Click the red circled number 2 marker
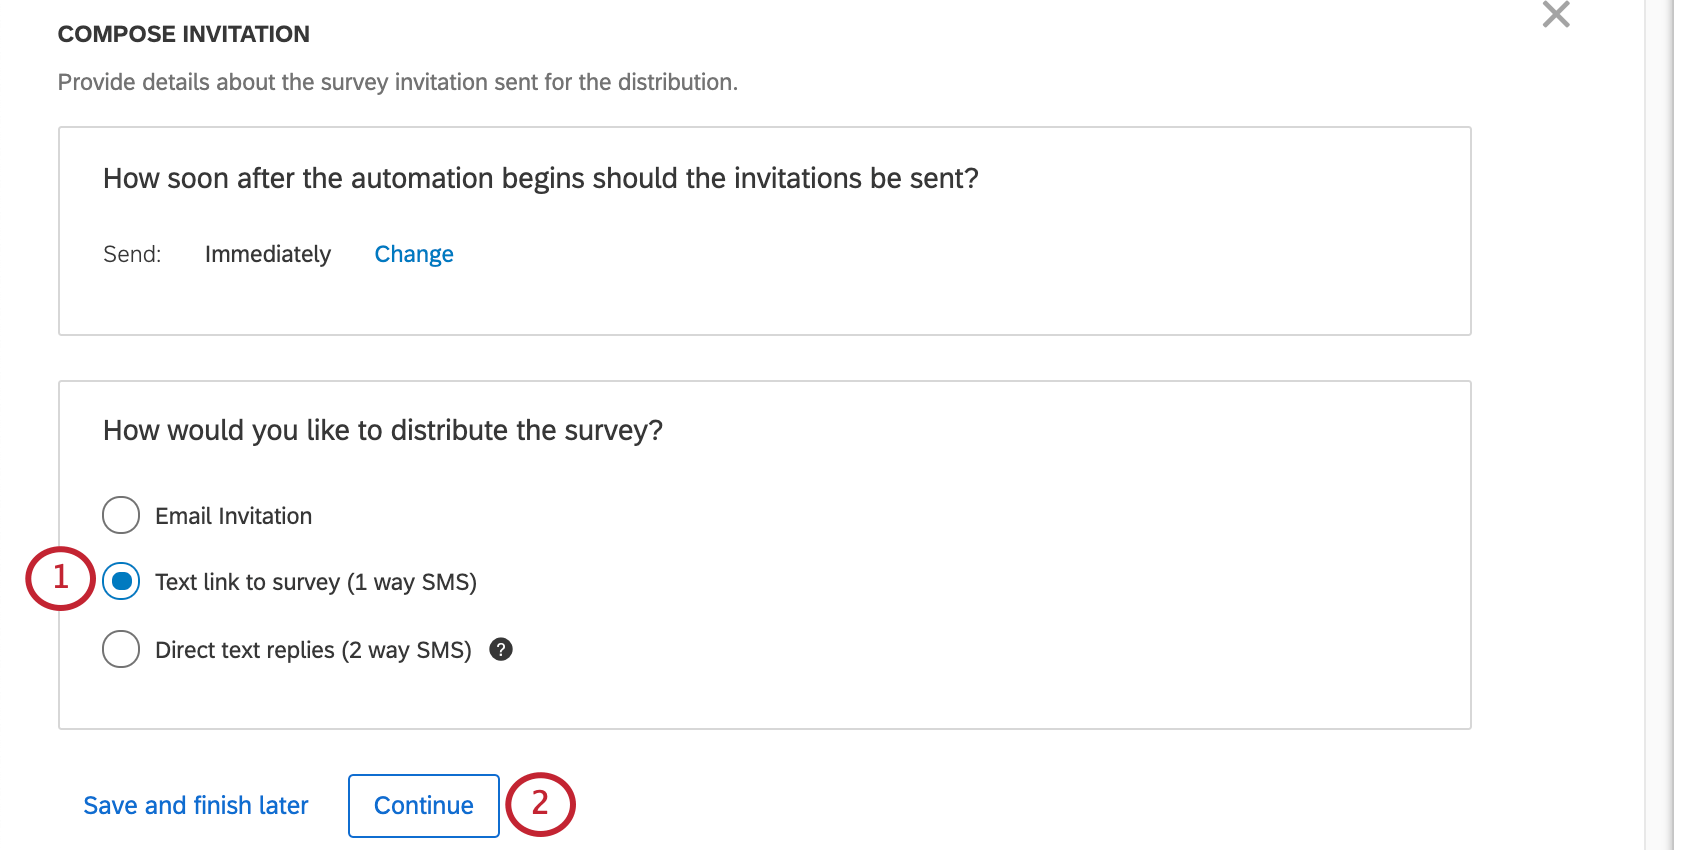 click(540, 804)
